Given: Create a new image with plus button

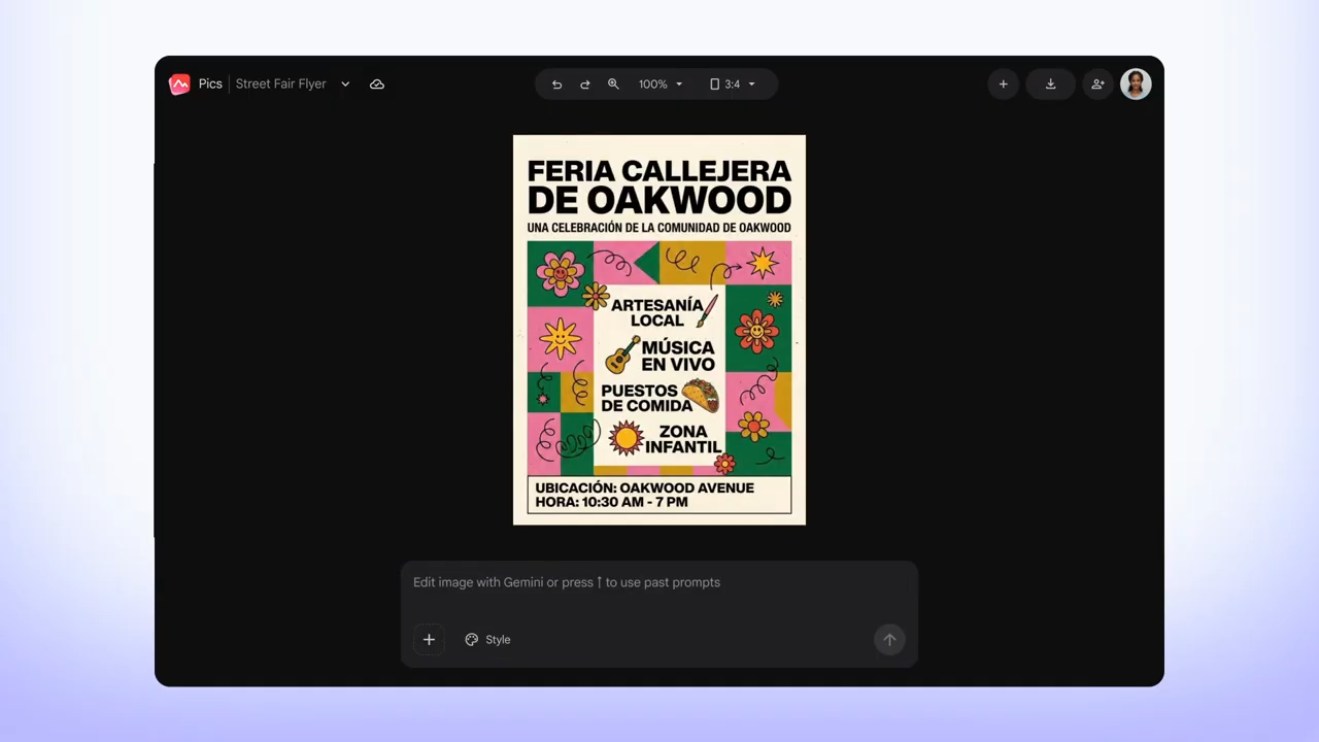Looking at the screenshot, I should point(1003,84).
